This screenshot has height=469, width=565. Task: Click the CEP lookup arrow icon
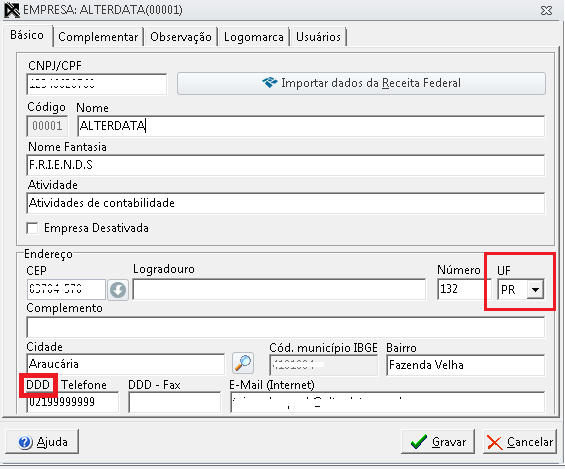pos(118,289)
